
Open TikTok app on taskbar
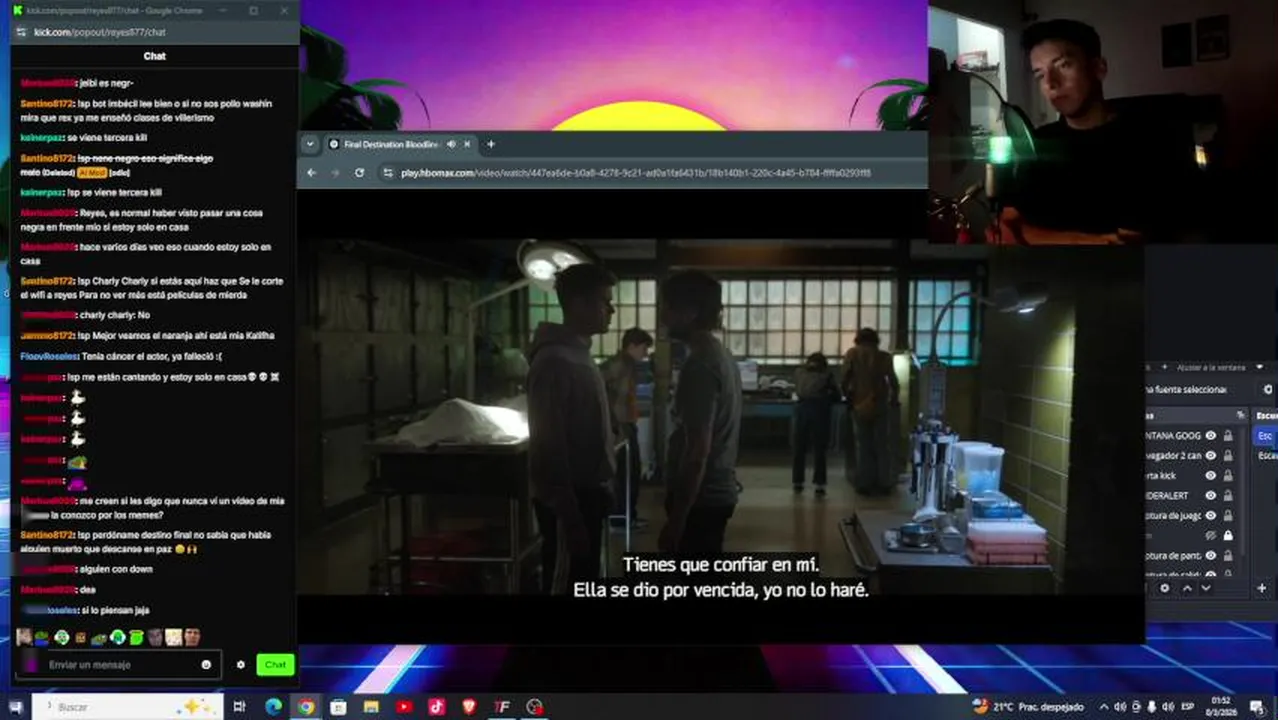tap(437, 707)
